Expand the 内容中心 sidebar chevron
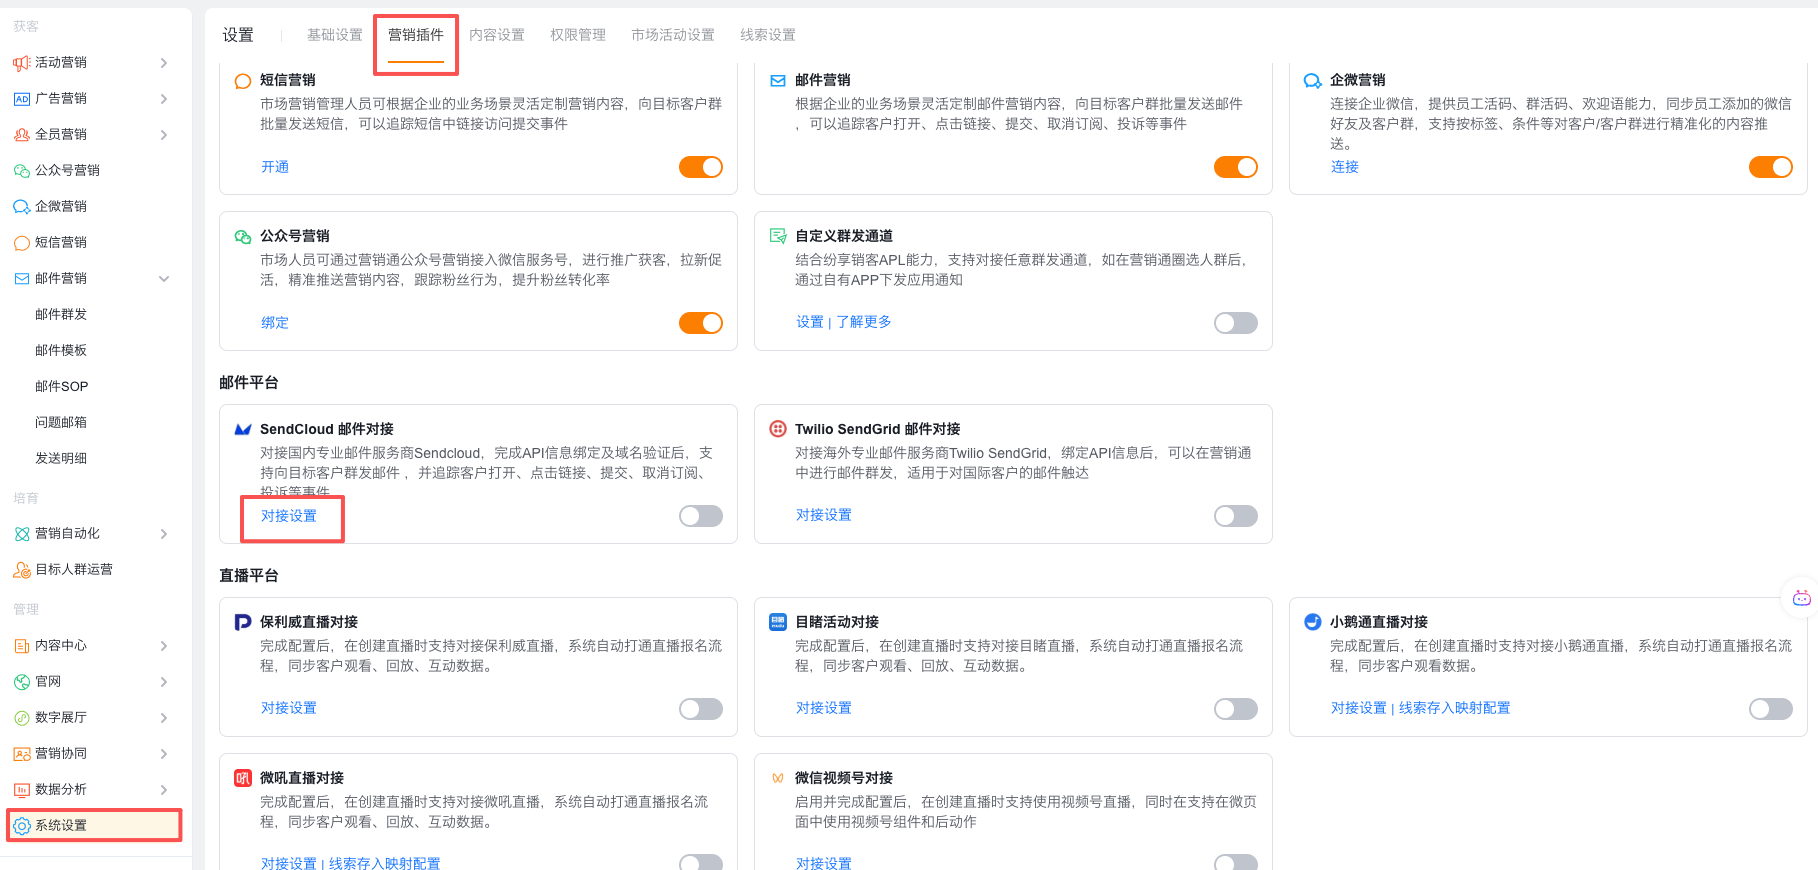This screenshot has height=870, width=1818. (164, 646)
